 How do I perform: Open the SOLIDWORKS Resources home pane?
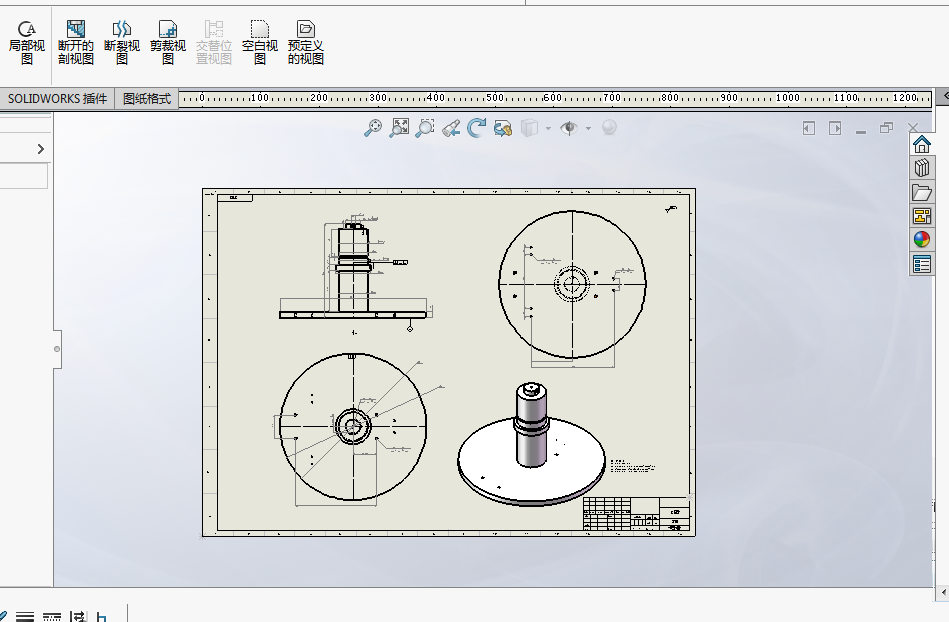pos(922,144)
